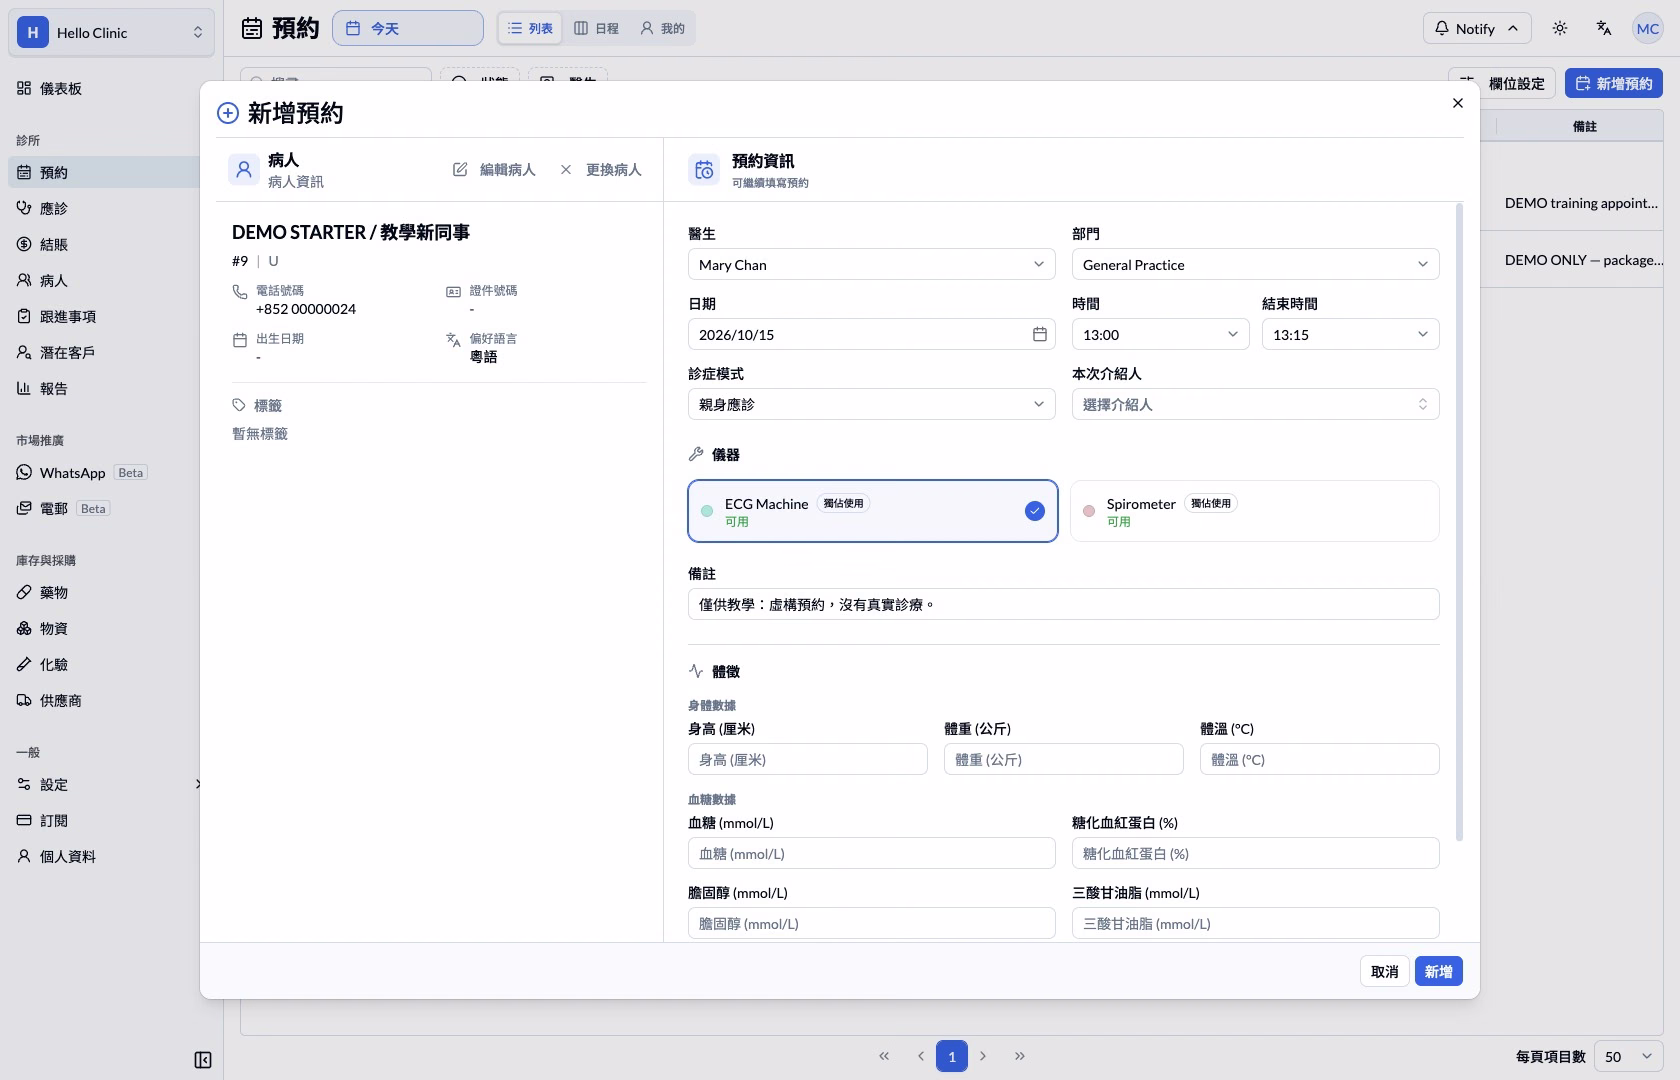Deselect the ECG Machine equipment card
Viewport: 1680px width, 1080px height.
tap(872, 511)
